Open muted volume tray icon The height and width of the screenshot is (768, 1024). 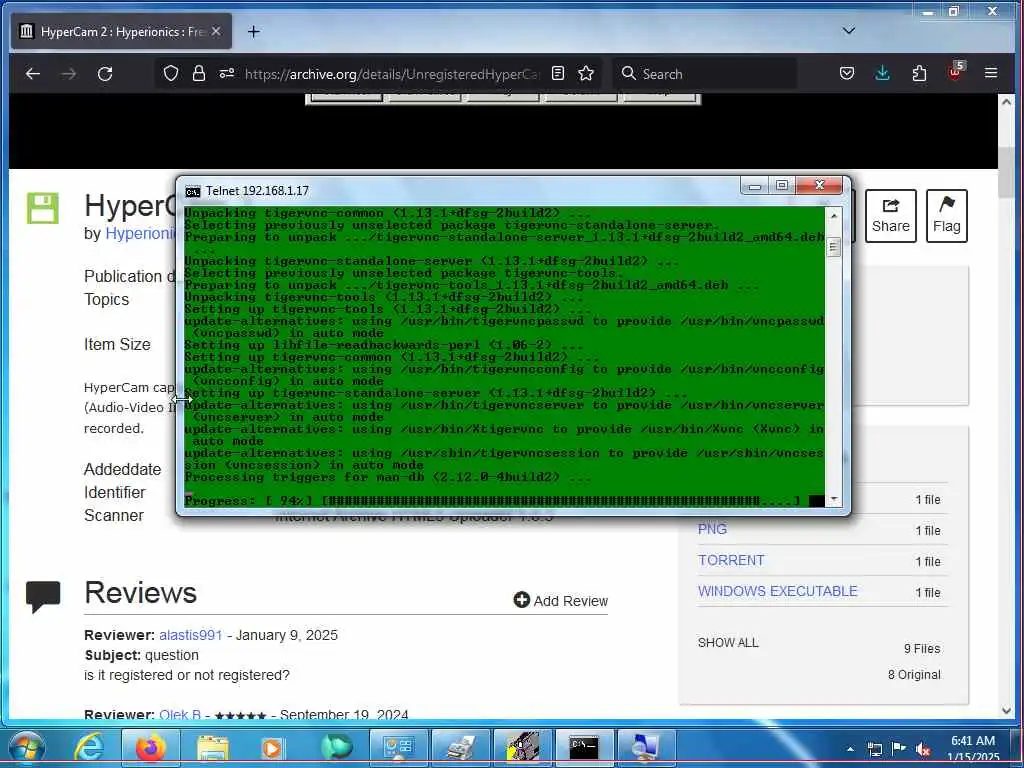pos(923,749)
